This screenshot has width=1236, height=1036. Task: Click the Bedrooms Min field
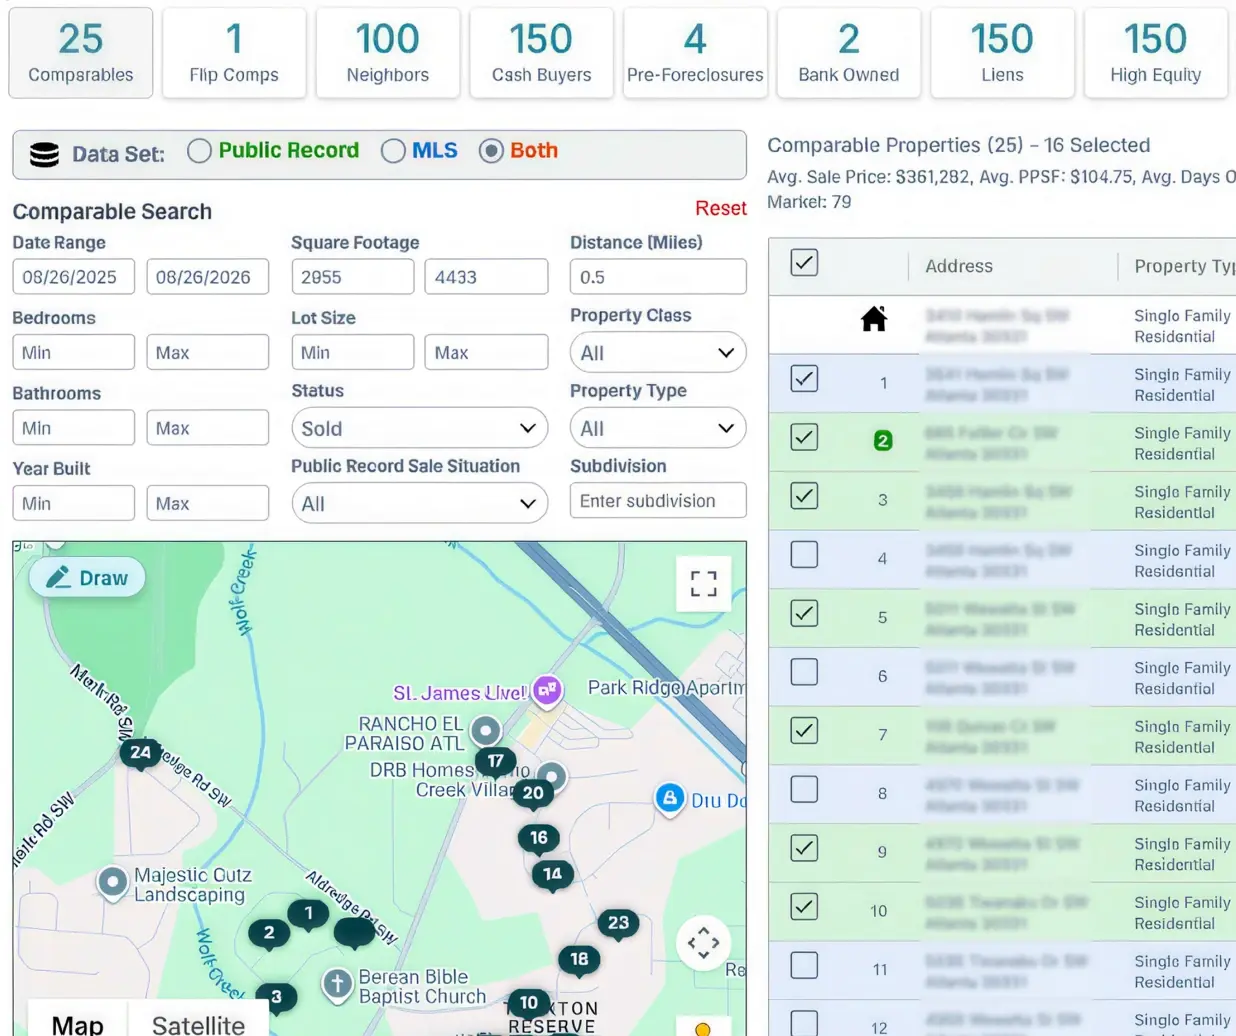click(73, 353)
